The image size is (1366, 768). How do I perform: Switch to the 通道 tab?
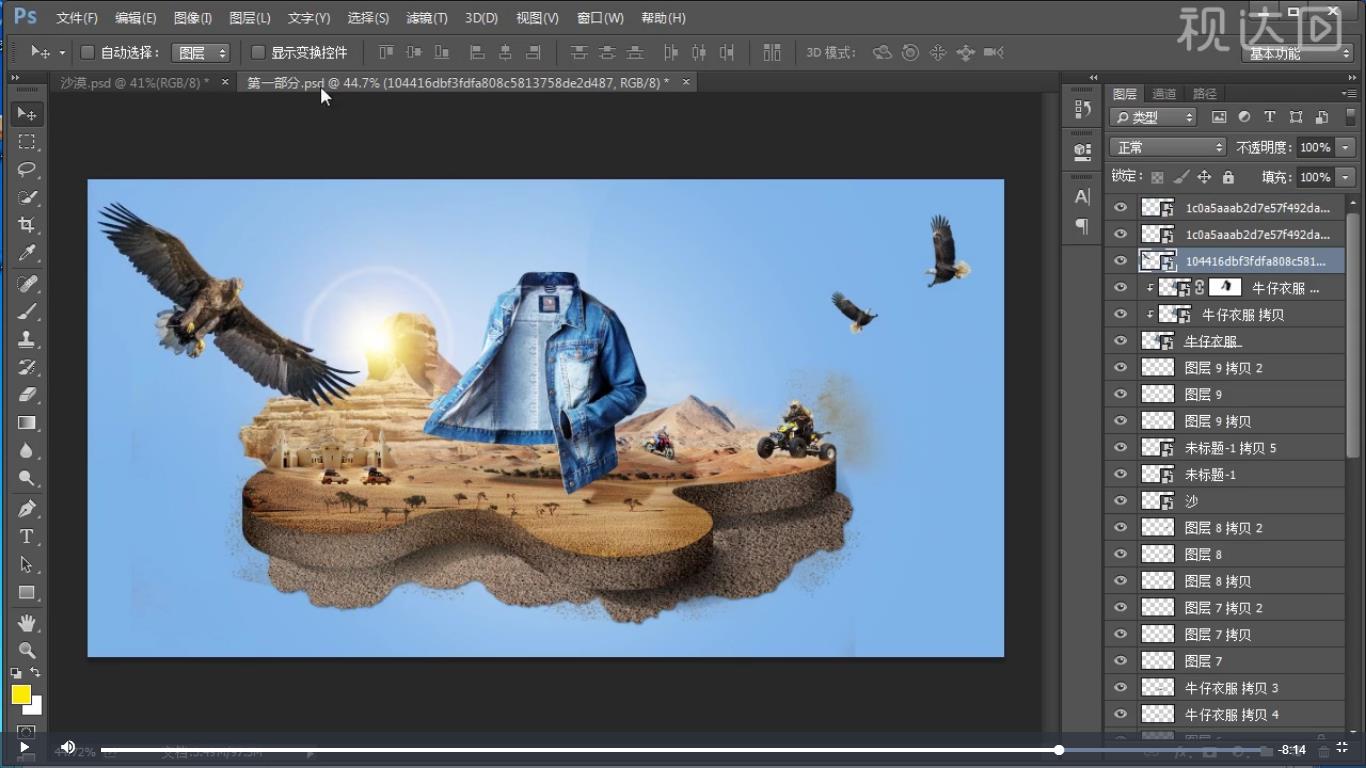pos(1164,94)
